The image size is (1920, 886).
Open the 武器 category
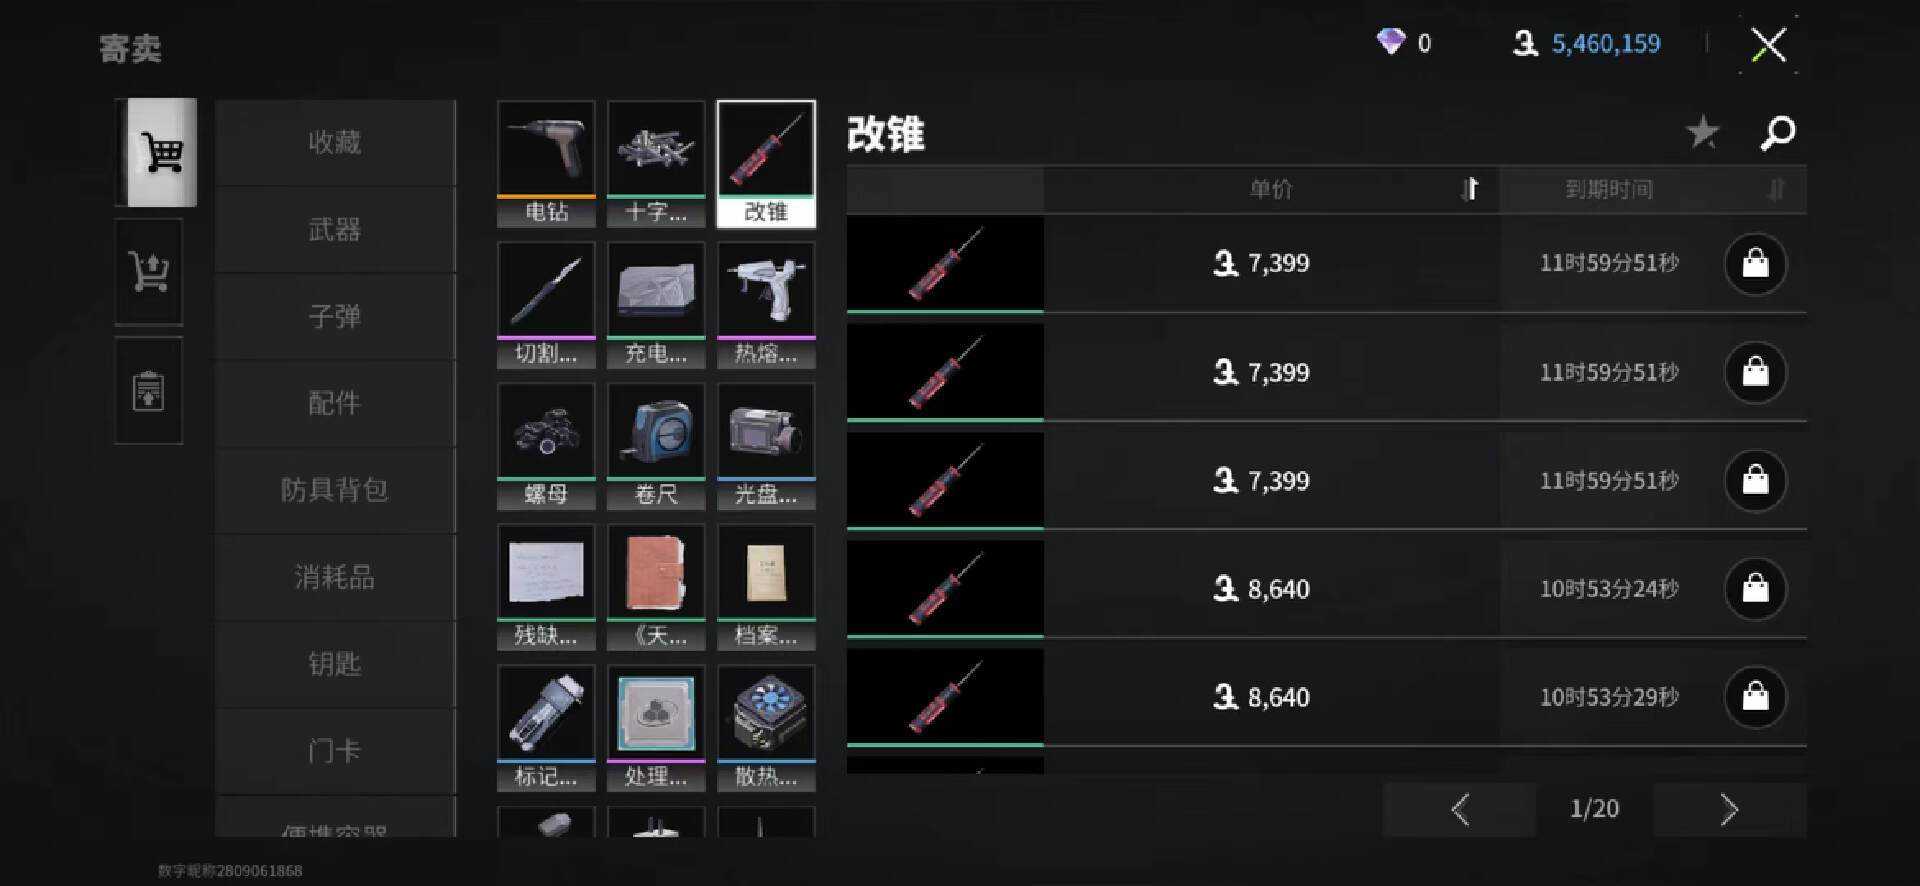point(335,230)
